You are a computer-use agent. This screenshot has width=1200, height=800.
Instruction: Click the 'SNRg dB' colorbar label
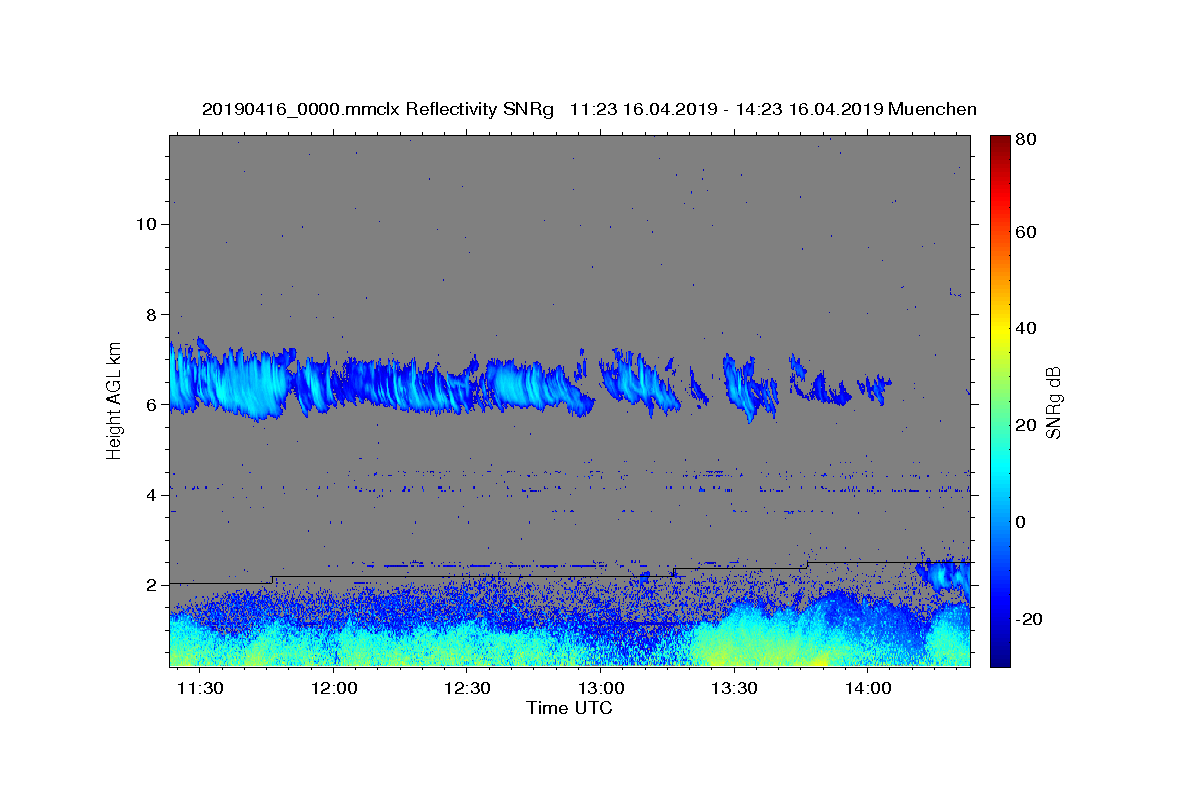click(1053, 403)
